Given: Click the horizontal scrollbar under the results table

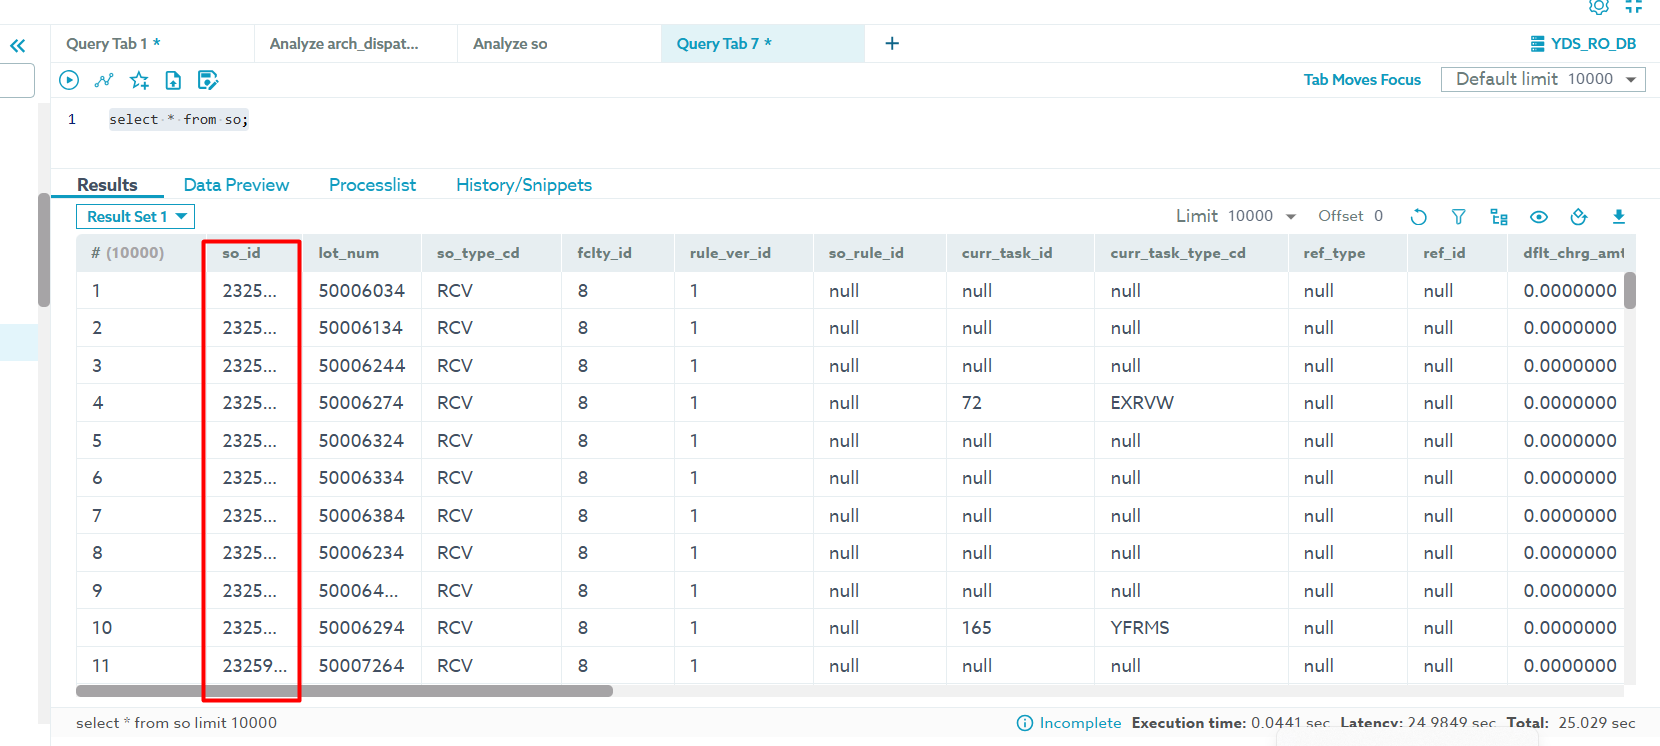Looking at the screenshot, I should click(x=344, y=691).
